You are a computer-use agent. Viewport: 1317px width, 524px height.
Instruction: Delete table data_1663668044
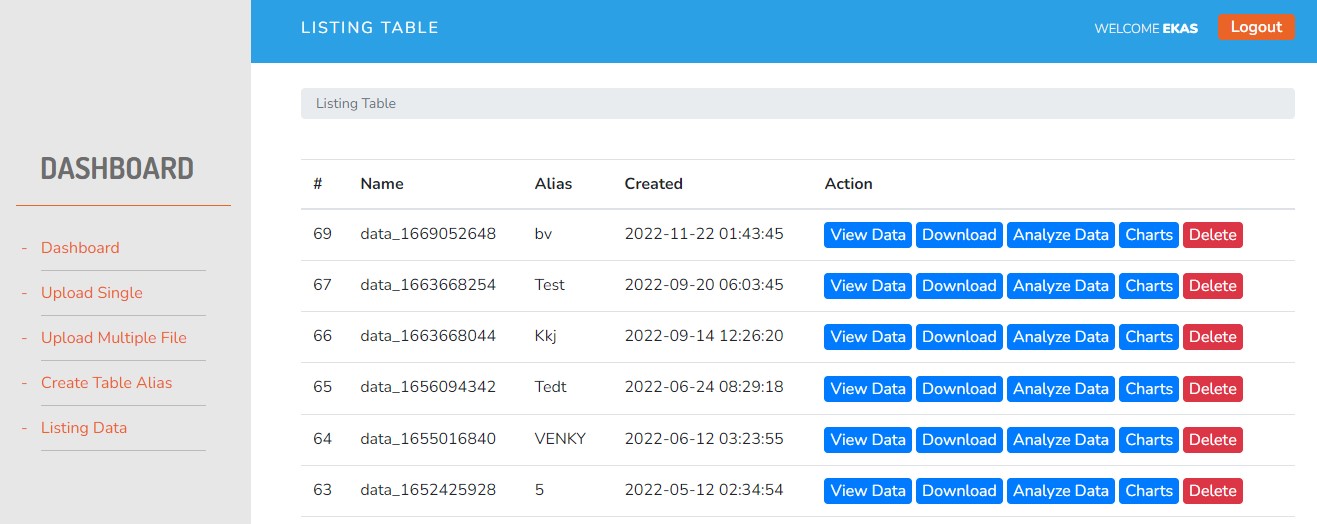point(1212,337)
